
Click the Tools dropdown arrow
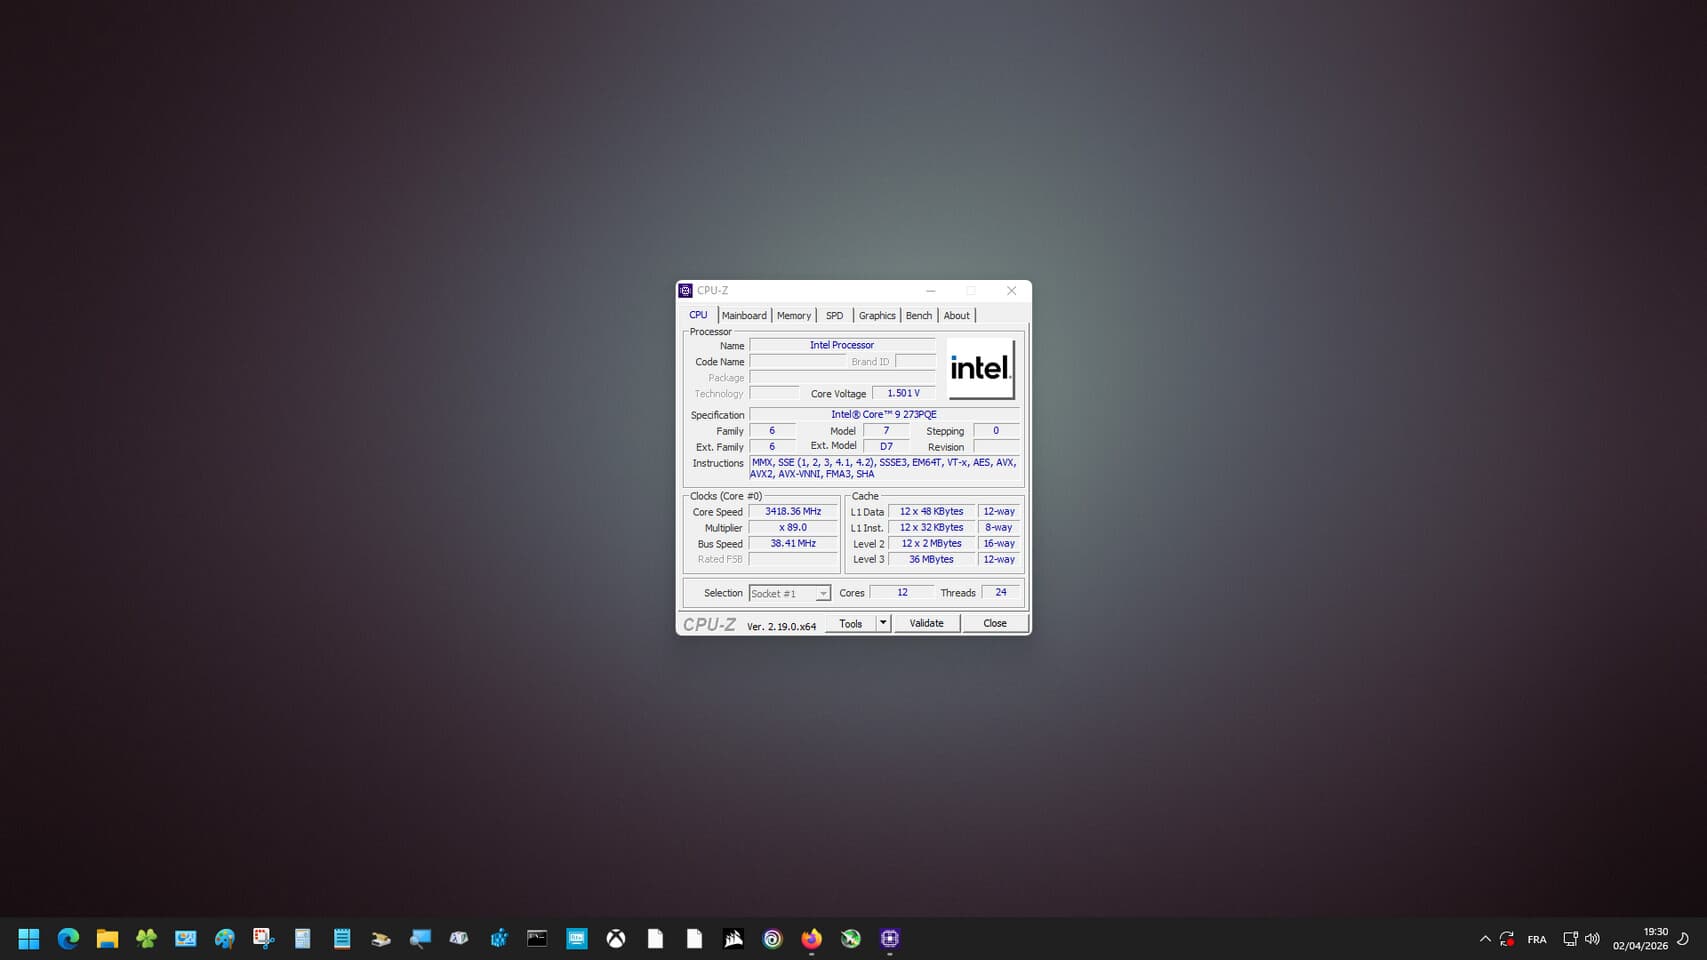coord(883,623)
